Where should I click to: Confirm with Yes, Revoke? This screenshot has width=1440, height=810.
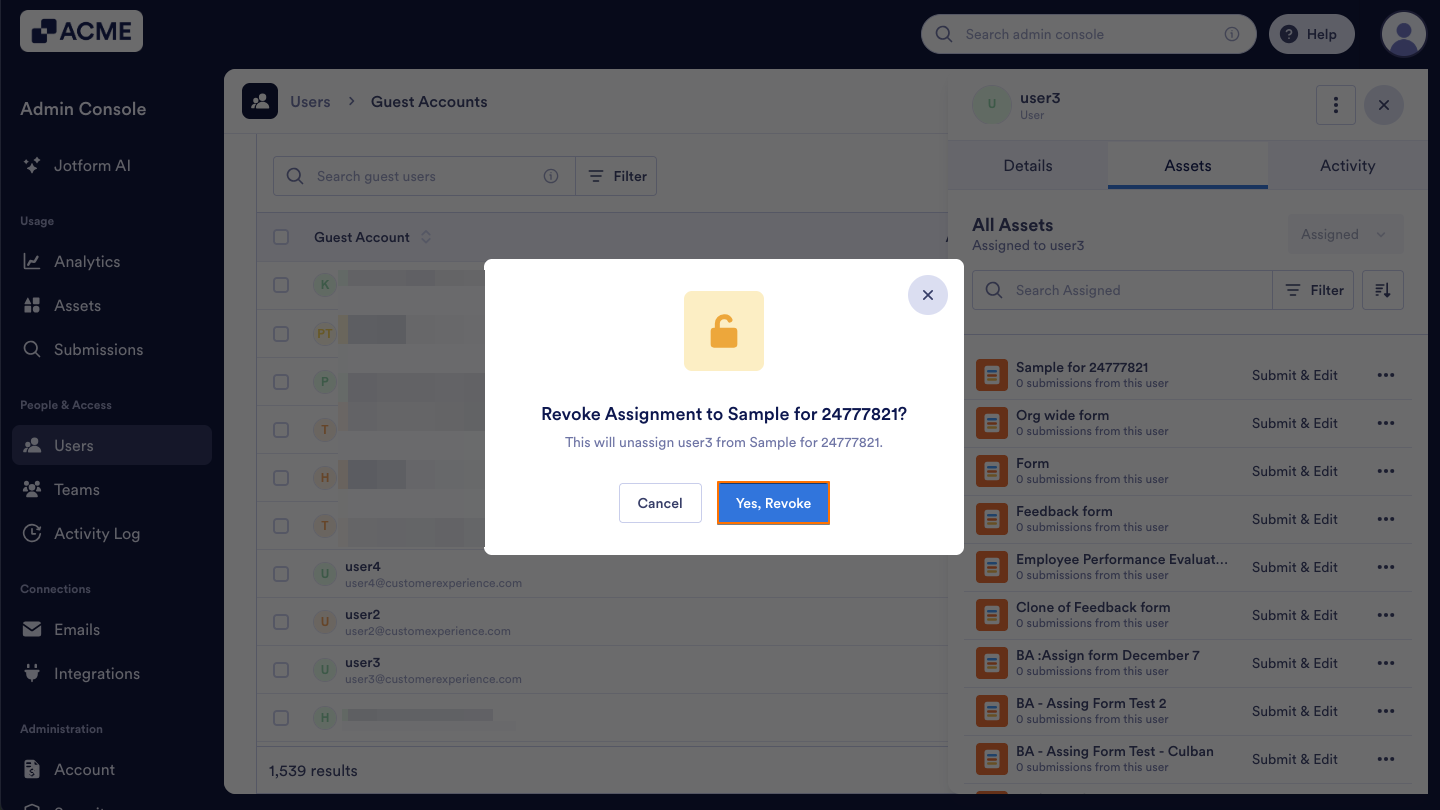(x=773, y=503)
